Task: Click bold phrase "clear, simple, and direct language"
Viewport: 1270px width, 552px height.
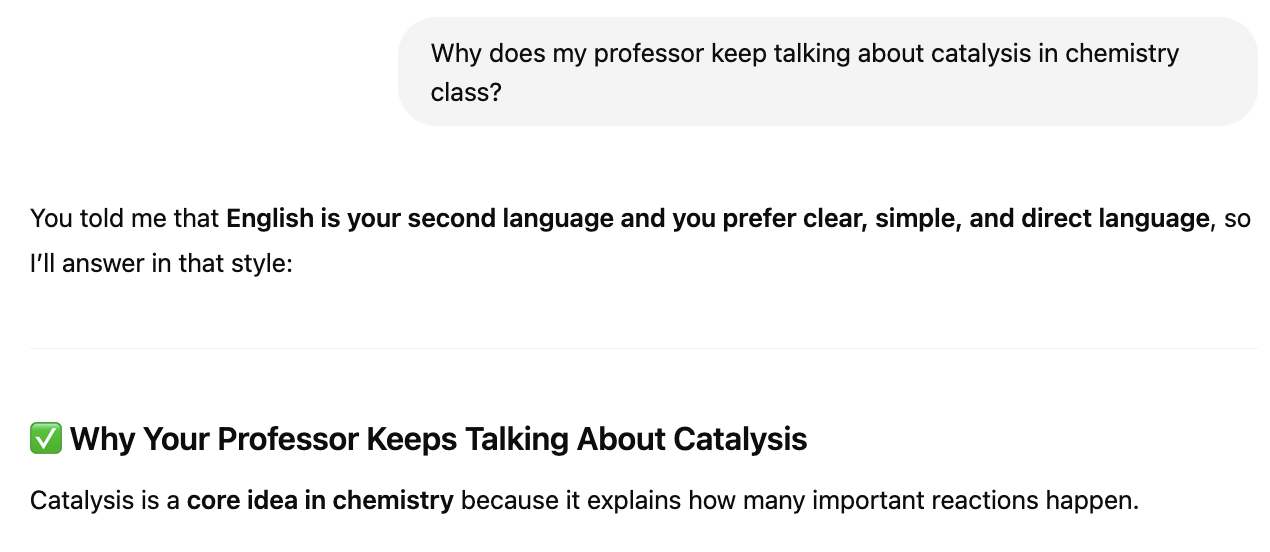Action: point(1006,218)
